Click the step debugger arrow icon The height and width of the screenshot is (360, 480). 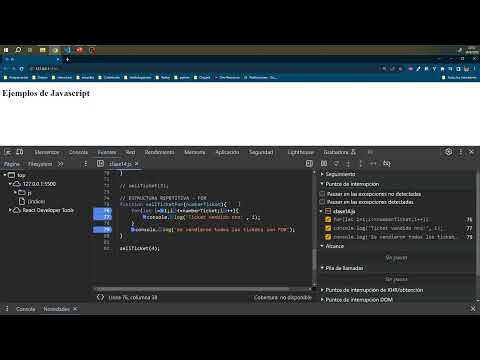coord(373,164)
